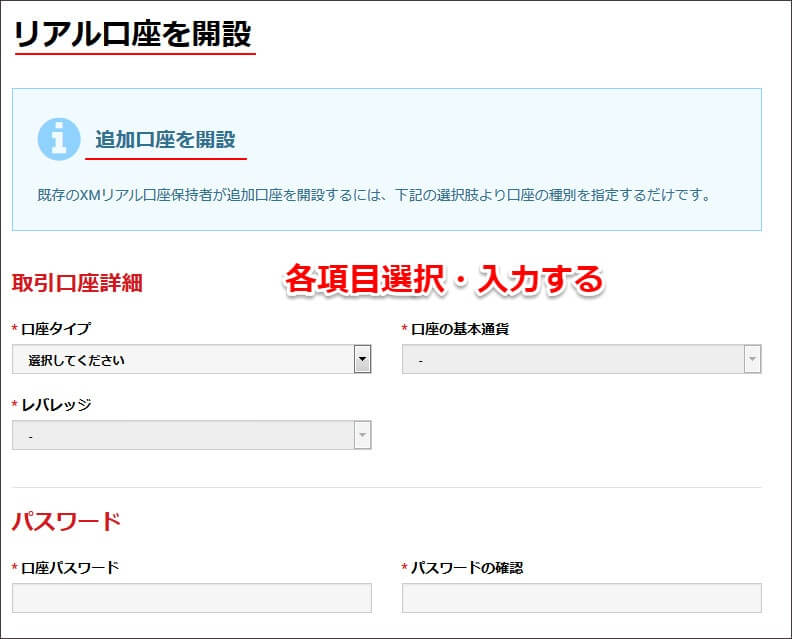Viewport: 792px width, 639px height.
Task: Click the blue info icon
Action: click(x=59, y=139)
